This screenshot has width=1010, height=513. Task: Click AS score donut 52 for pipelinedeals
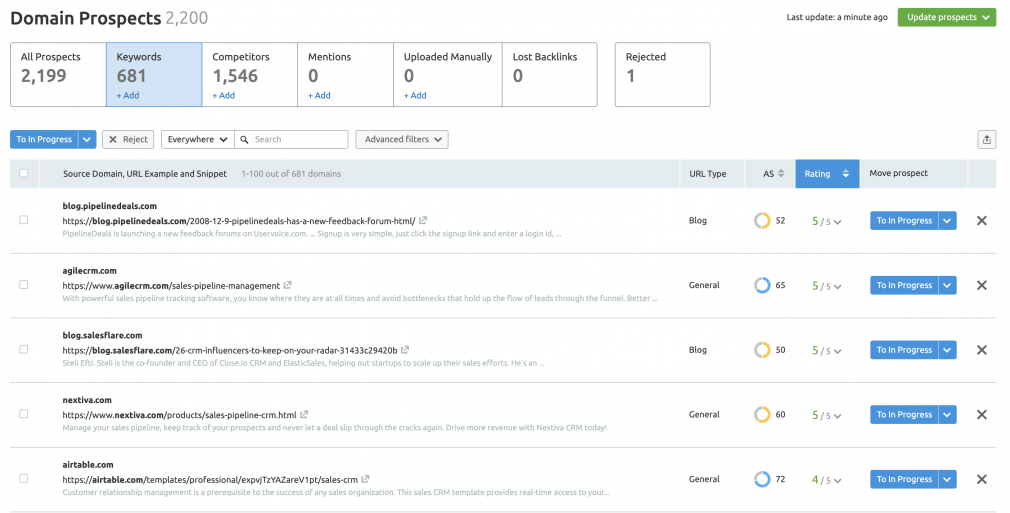(762, 220)
